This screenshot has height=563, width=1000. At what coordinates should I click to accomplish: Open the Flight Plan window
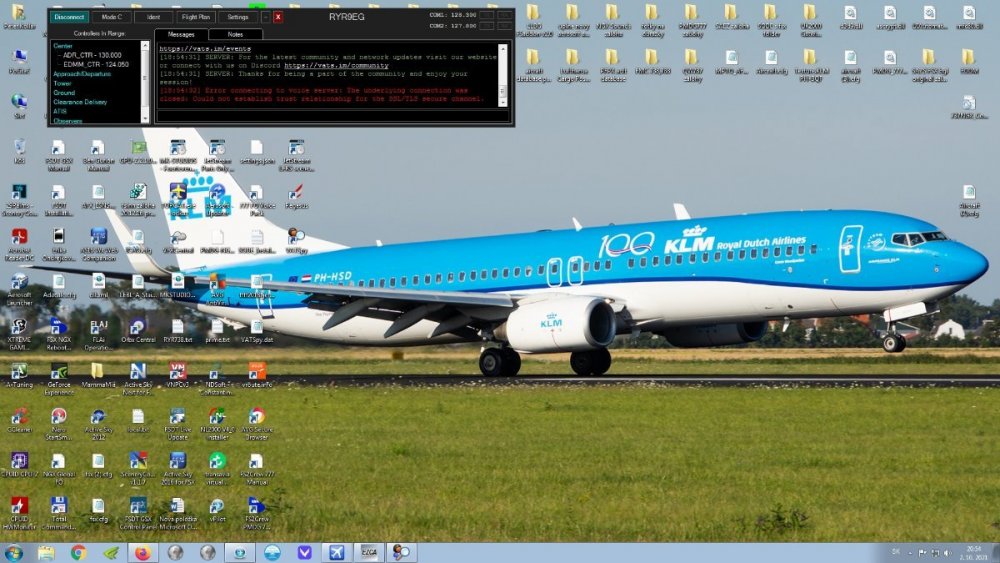point(194,17)
